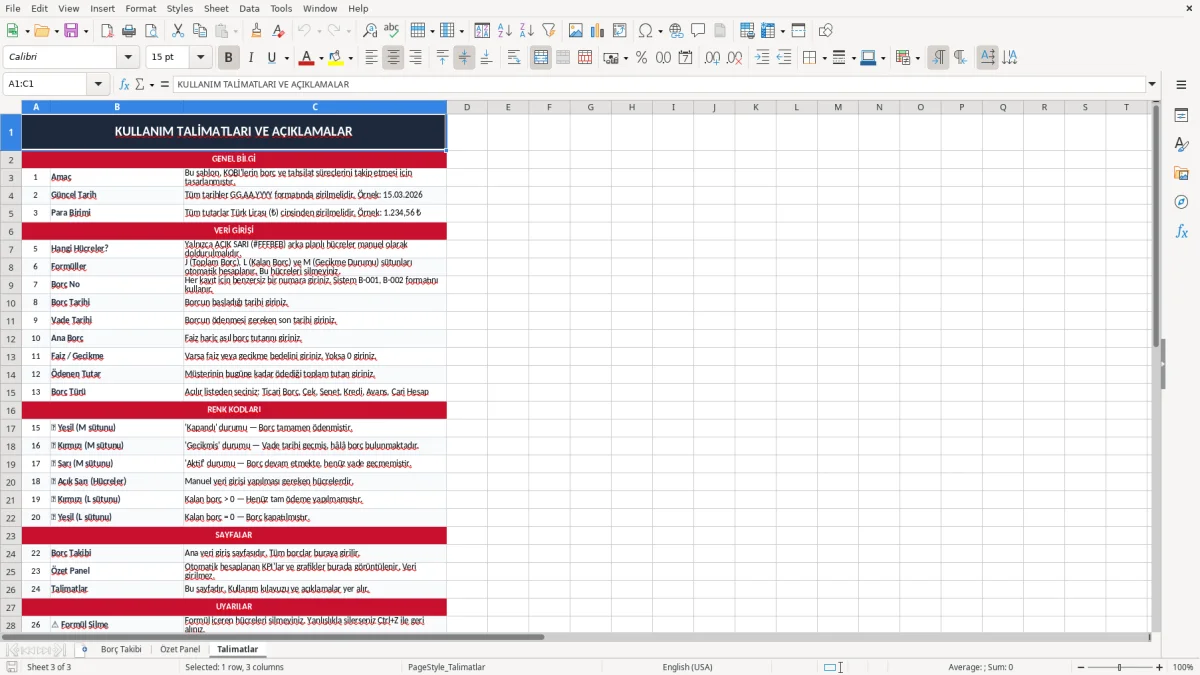The height and width of the screenshot is (675, 1200).
Task: Open the Font Size dropdown arrow
Action: click(x=201, y=58)
